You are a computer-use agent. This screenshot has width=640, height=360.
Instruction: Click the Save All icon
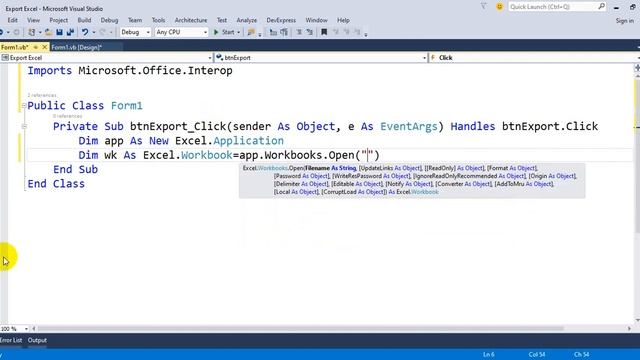click(x=70, y=32)
